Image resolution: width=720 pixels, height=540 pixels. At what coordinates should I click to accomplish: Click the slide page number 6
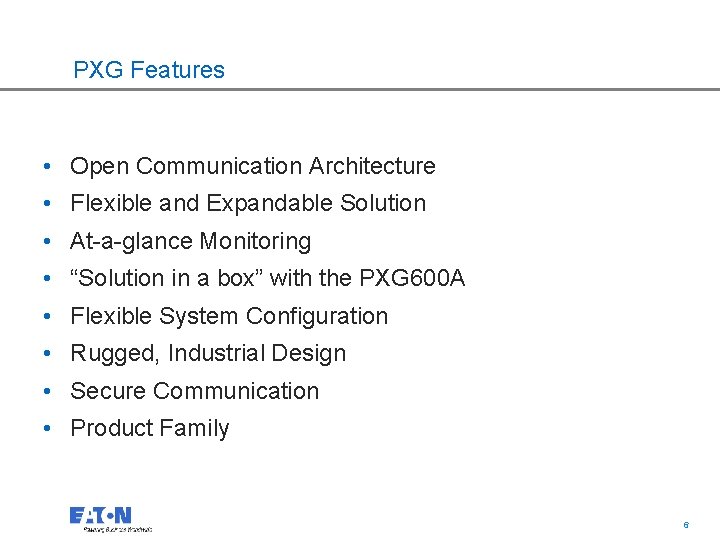(x=686, y=525)
